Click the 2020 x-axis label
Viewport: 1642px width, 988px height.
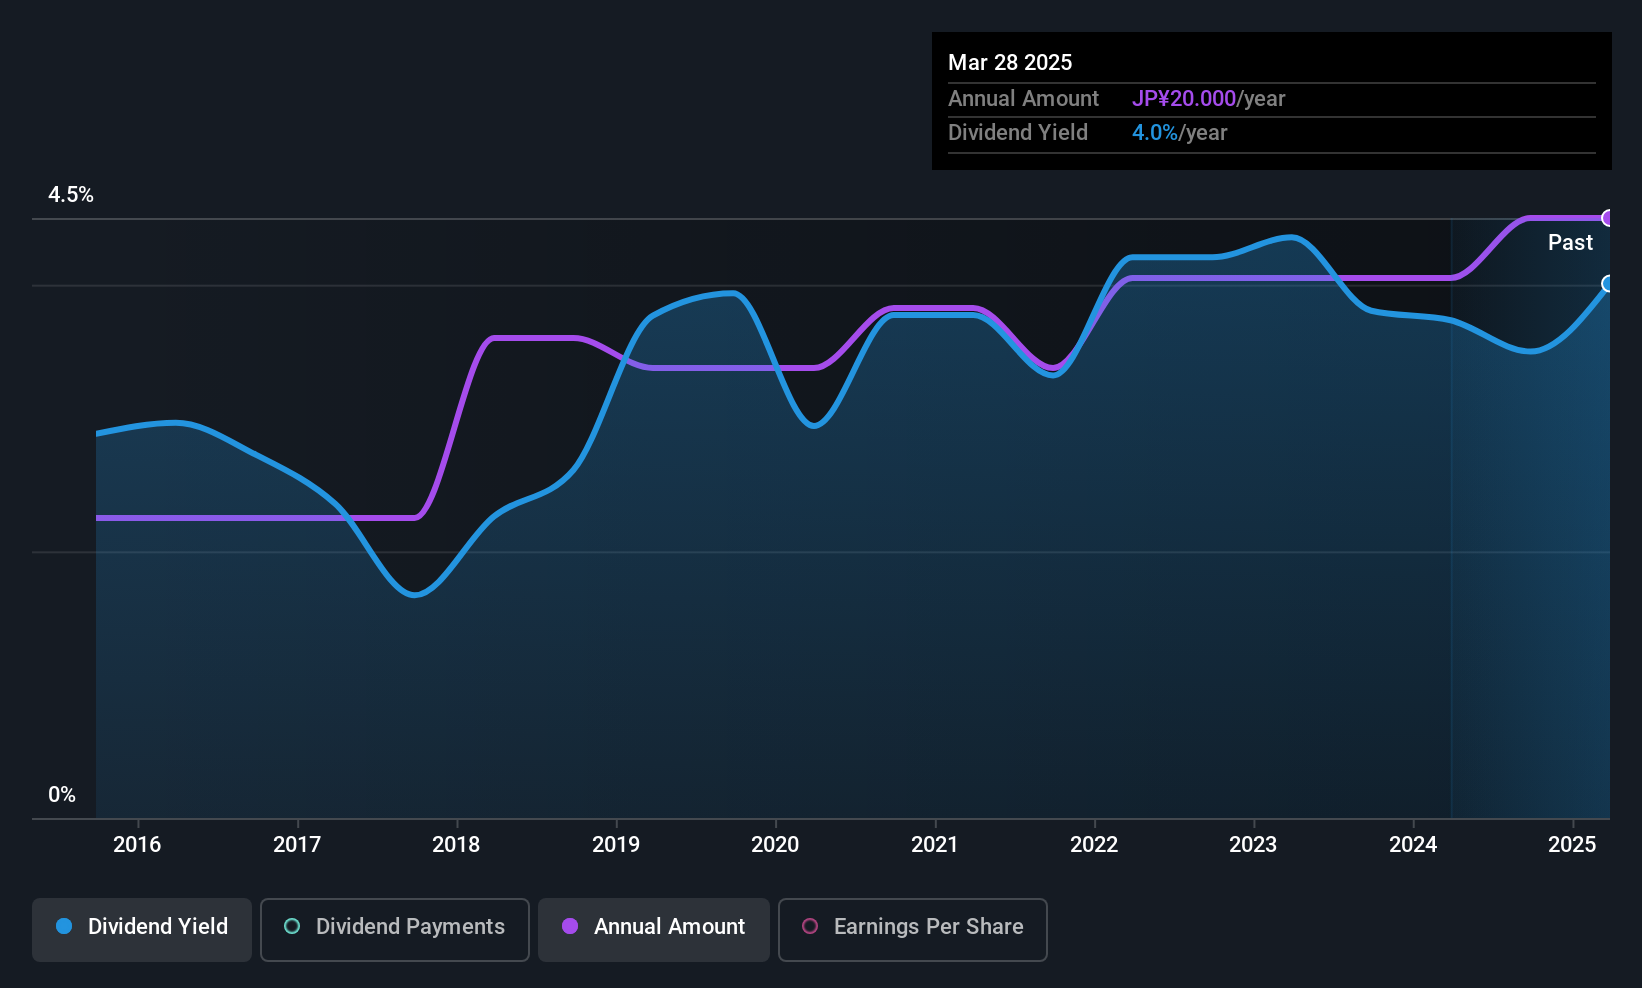775,844
